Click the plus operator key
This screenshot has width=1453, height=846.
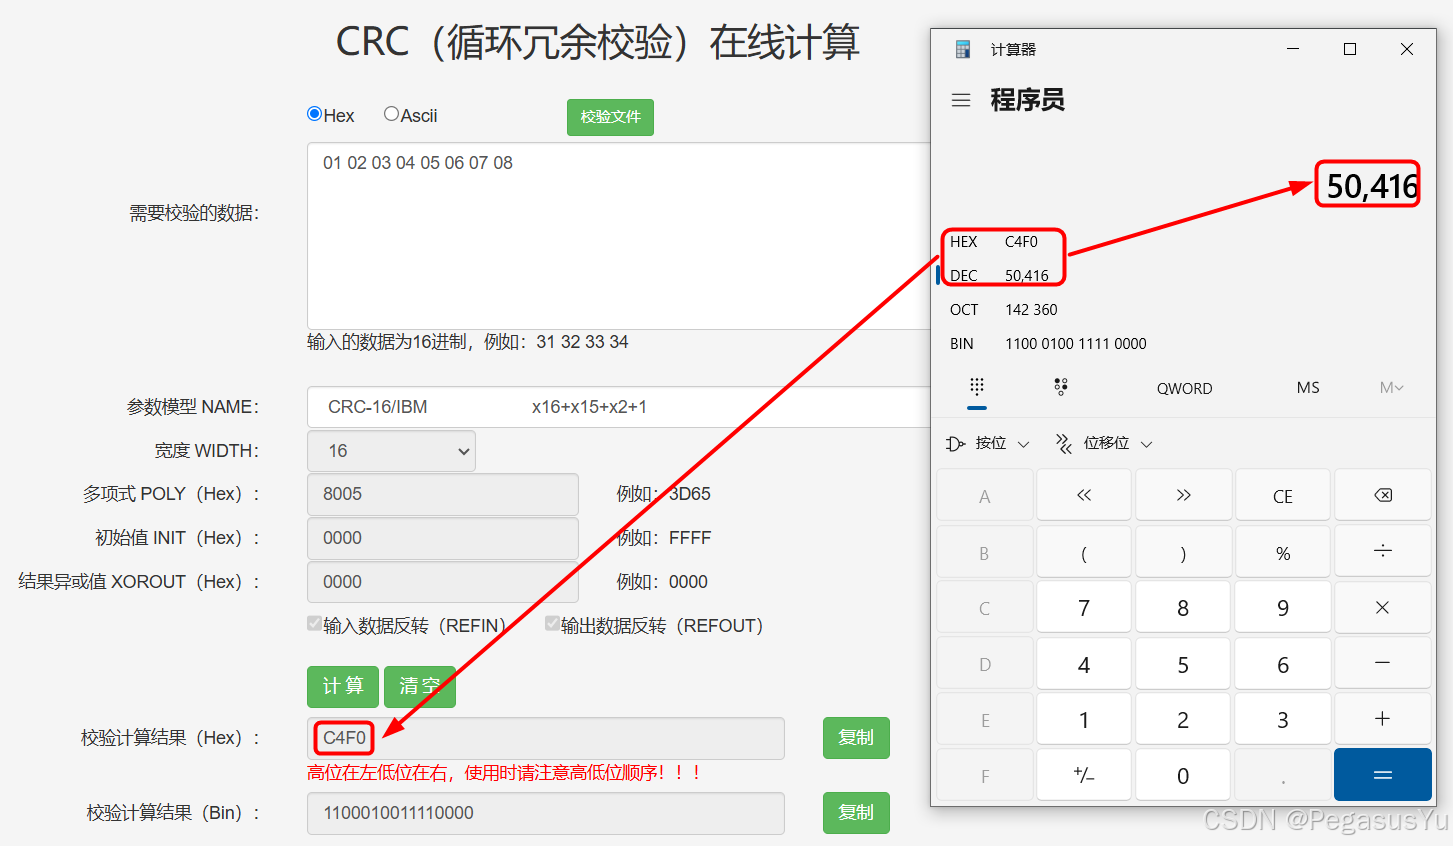pyautogui.click(x=1382, y=719)
